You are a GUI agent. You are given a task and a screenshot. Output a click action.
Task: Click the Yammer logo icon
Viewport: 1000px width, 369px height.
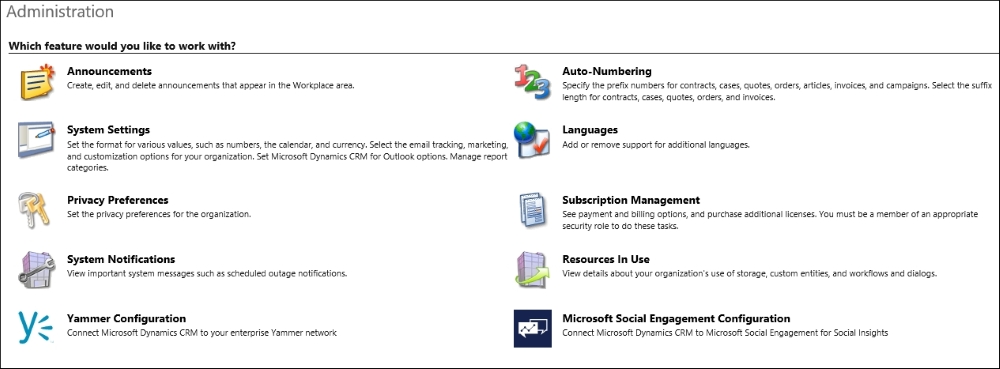click(x=35, y=328)
